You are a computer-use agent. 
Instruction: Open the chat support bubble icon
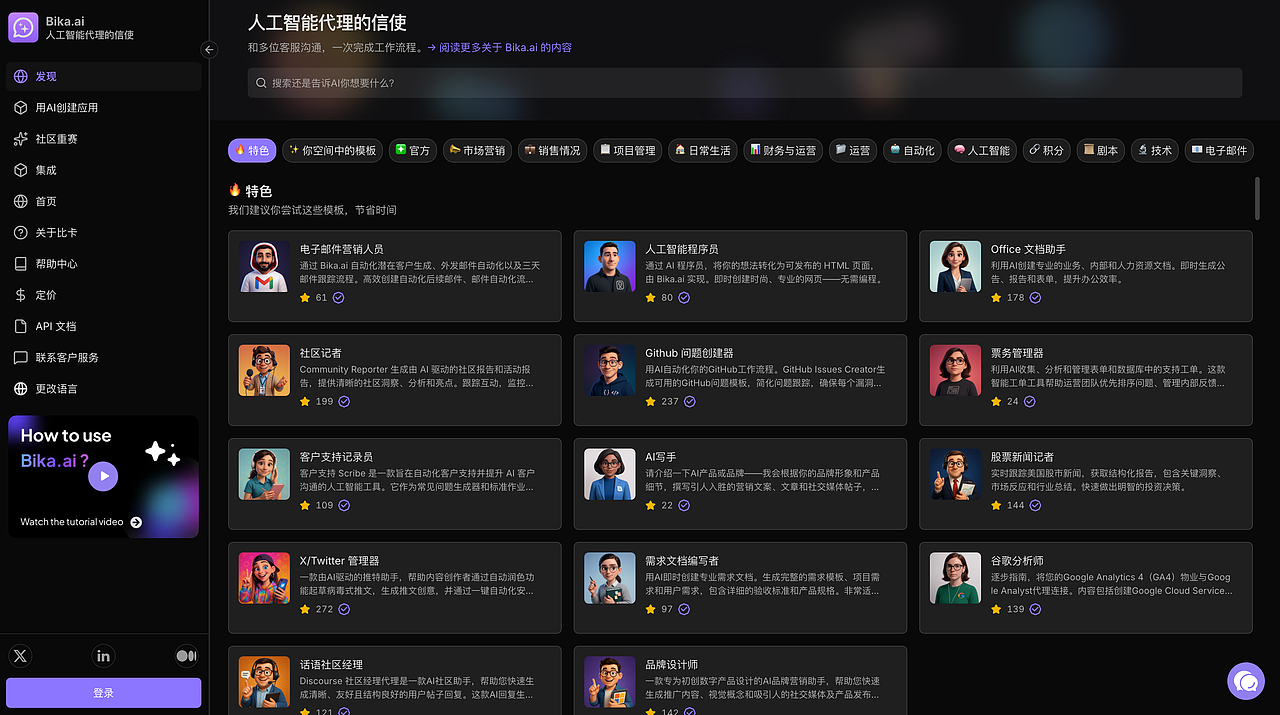coord(1246,682)
